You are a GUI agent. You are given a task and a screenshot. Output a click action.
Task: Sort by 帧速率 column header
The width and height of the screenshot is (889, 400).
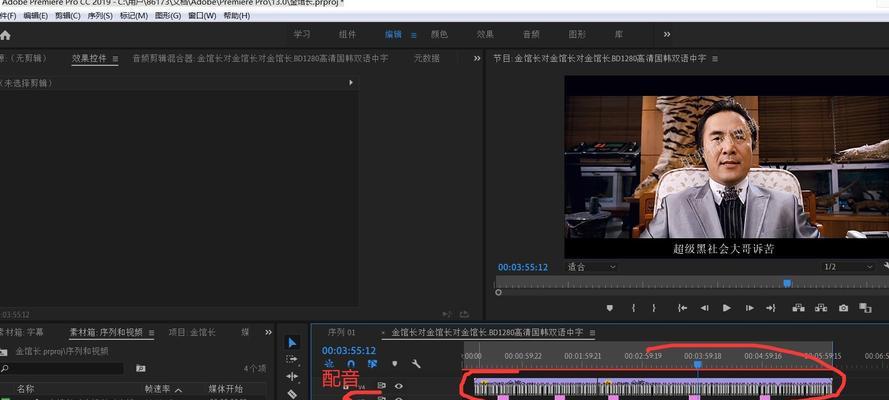click(159, 389)
